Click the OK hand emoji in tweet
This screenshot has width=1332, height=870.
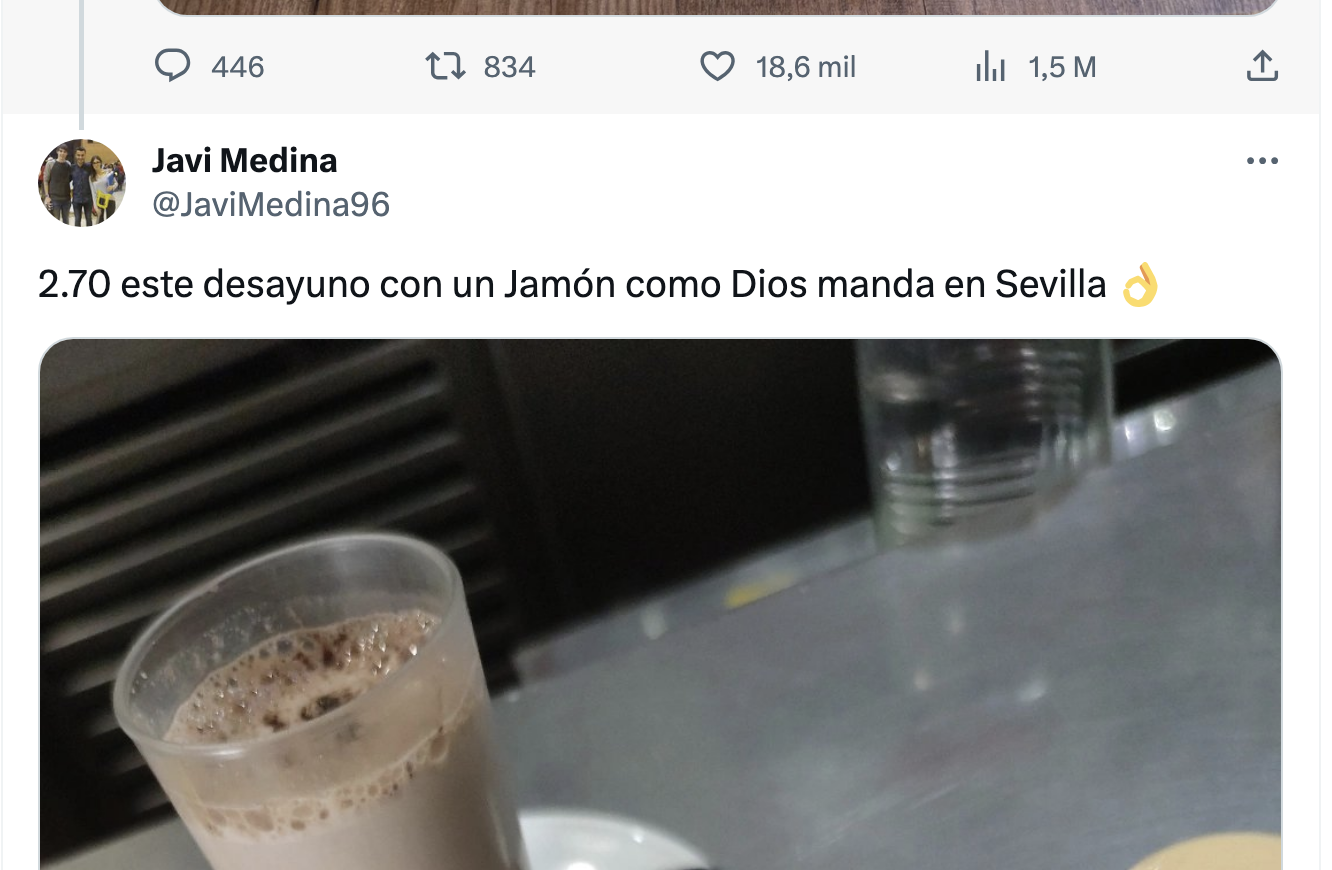pyautogui.click(x=1139, y=285)
